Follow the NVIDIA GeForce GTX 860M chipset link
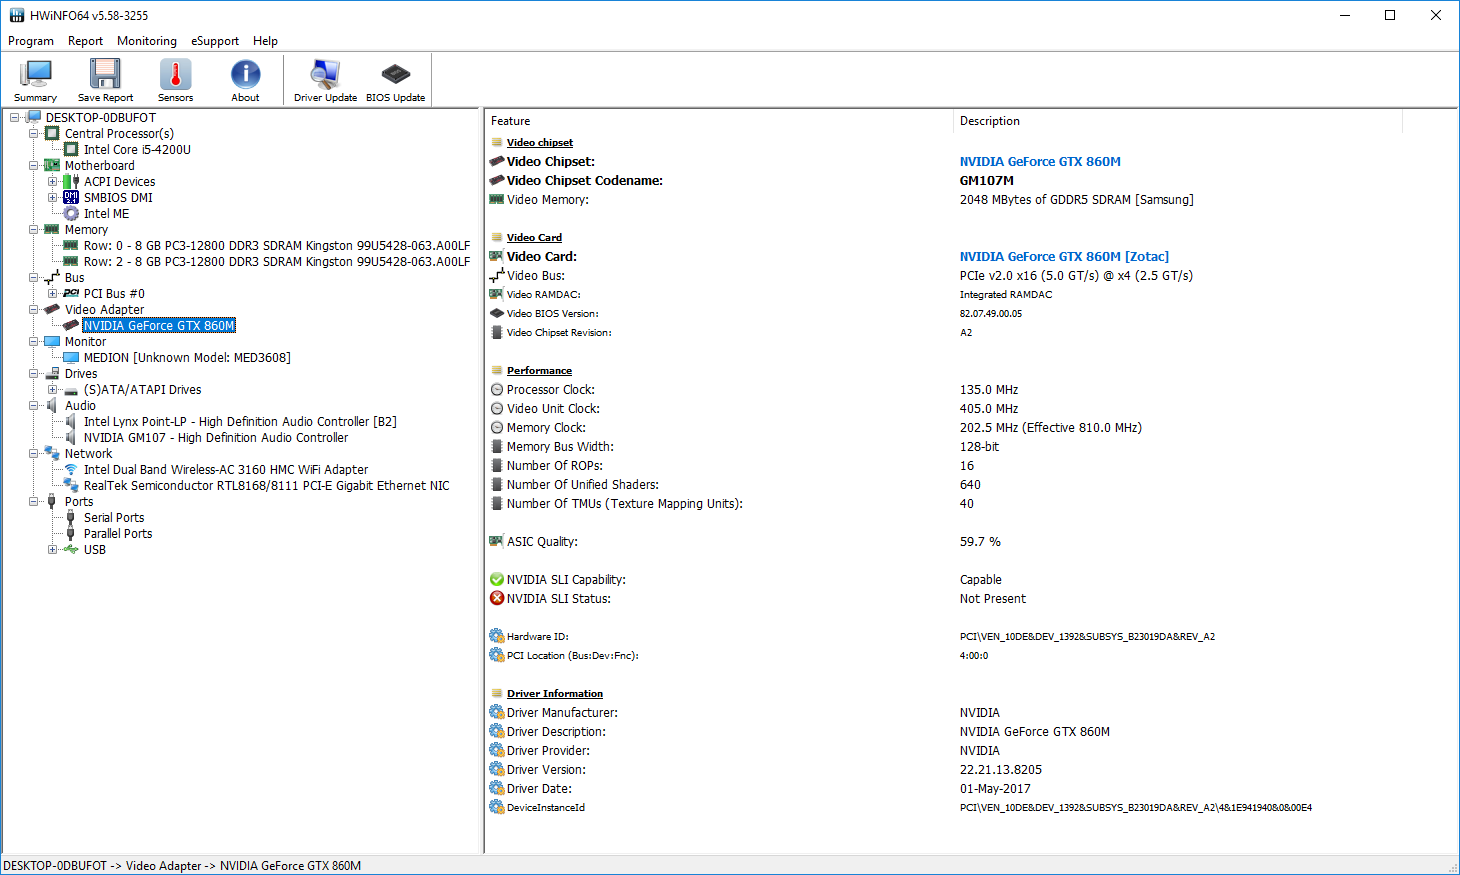The width and height of the screenshot is (1460, 875). [x=1040, y=161]
